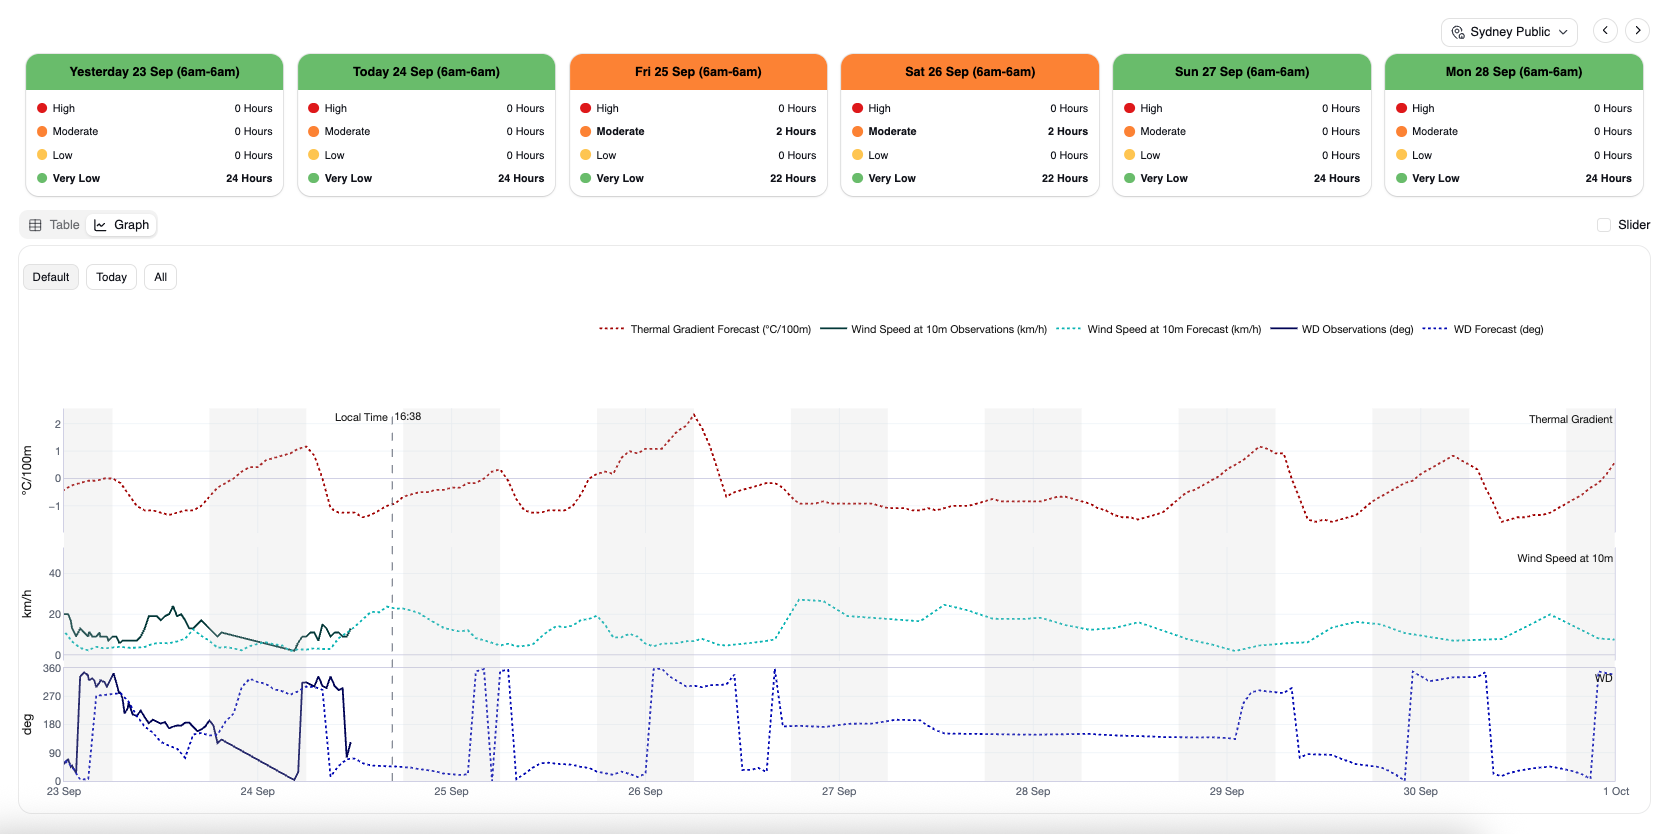Click red High dot in Fri 25 Sep card
1669x834 pixels.
click(x=586, y=108)
